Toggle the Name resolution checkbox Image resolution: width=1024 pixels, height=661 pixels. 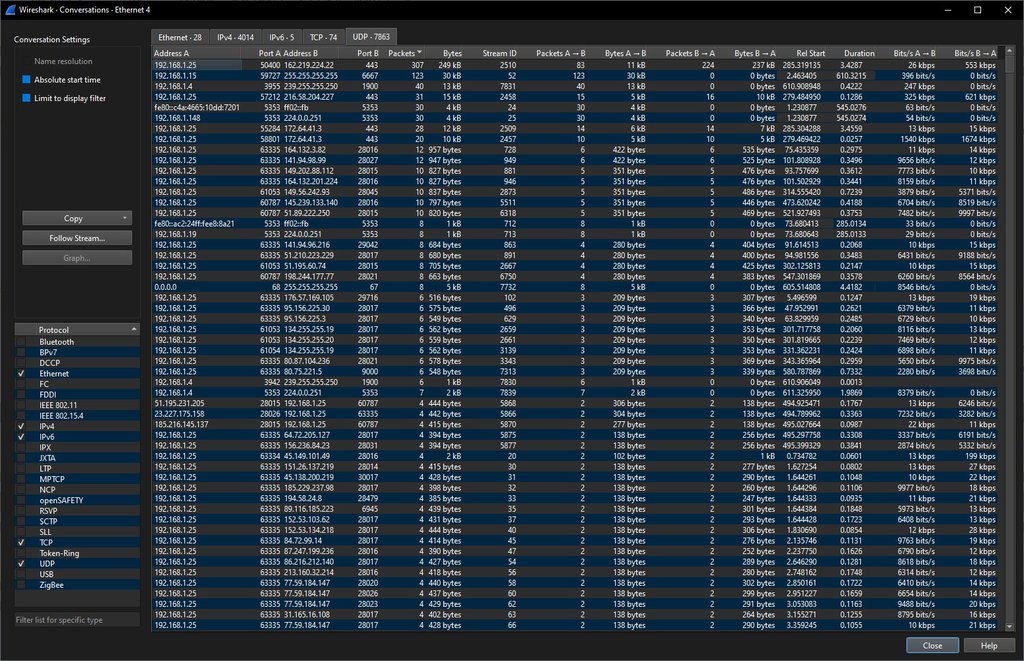point(27,61)
